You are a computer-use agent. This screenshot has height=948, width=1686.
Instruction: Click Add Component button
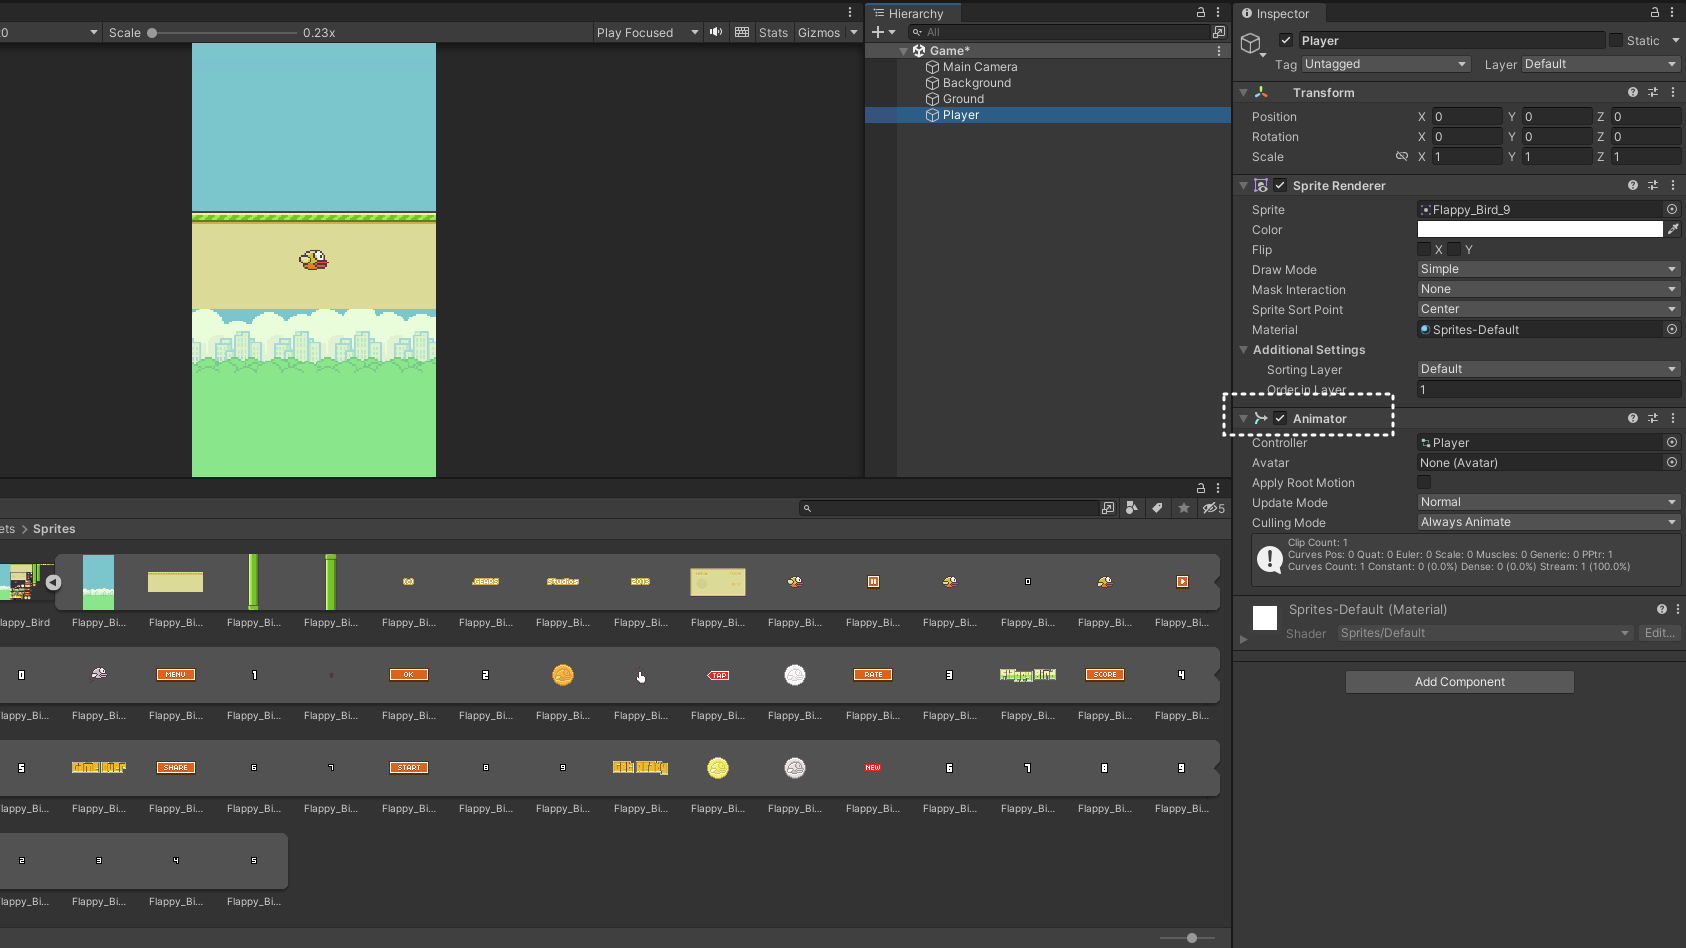1459,682
